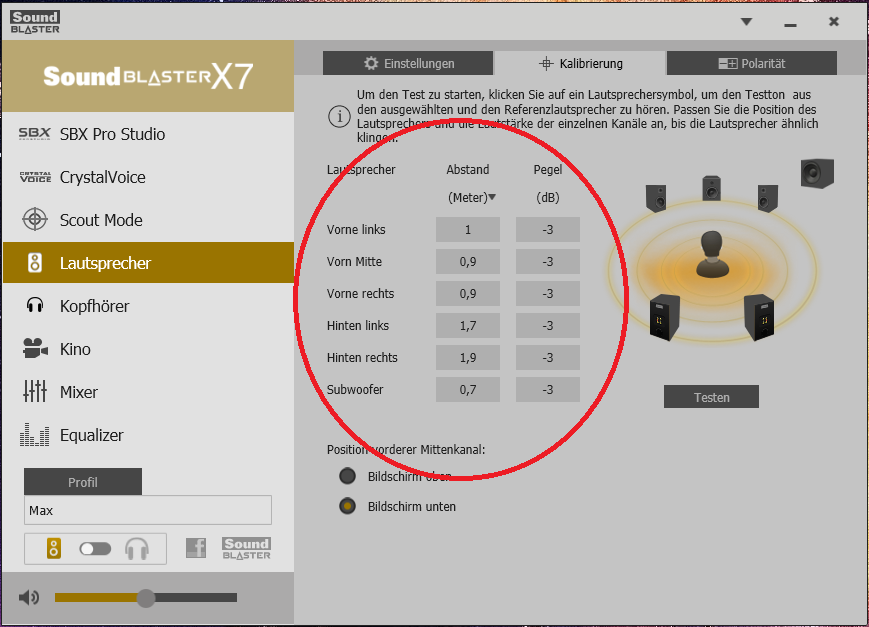Click the speaker output icon near toggle
The image size is (869, 627).
[x=54, y=549]
